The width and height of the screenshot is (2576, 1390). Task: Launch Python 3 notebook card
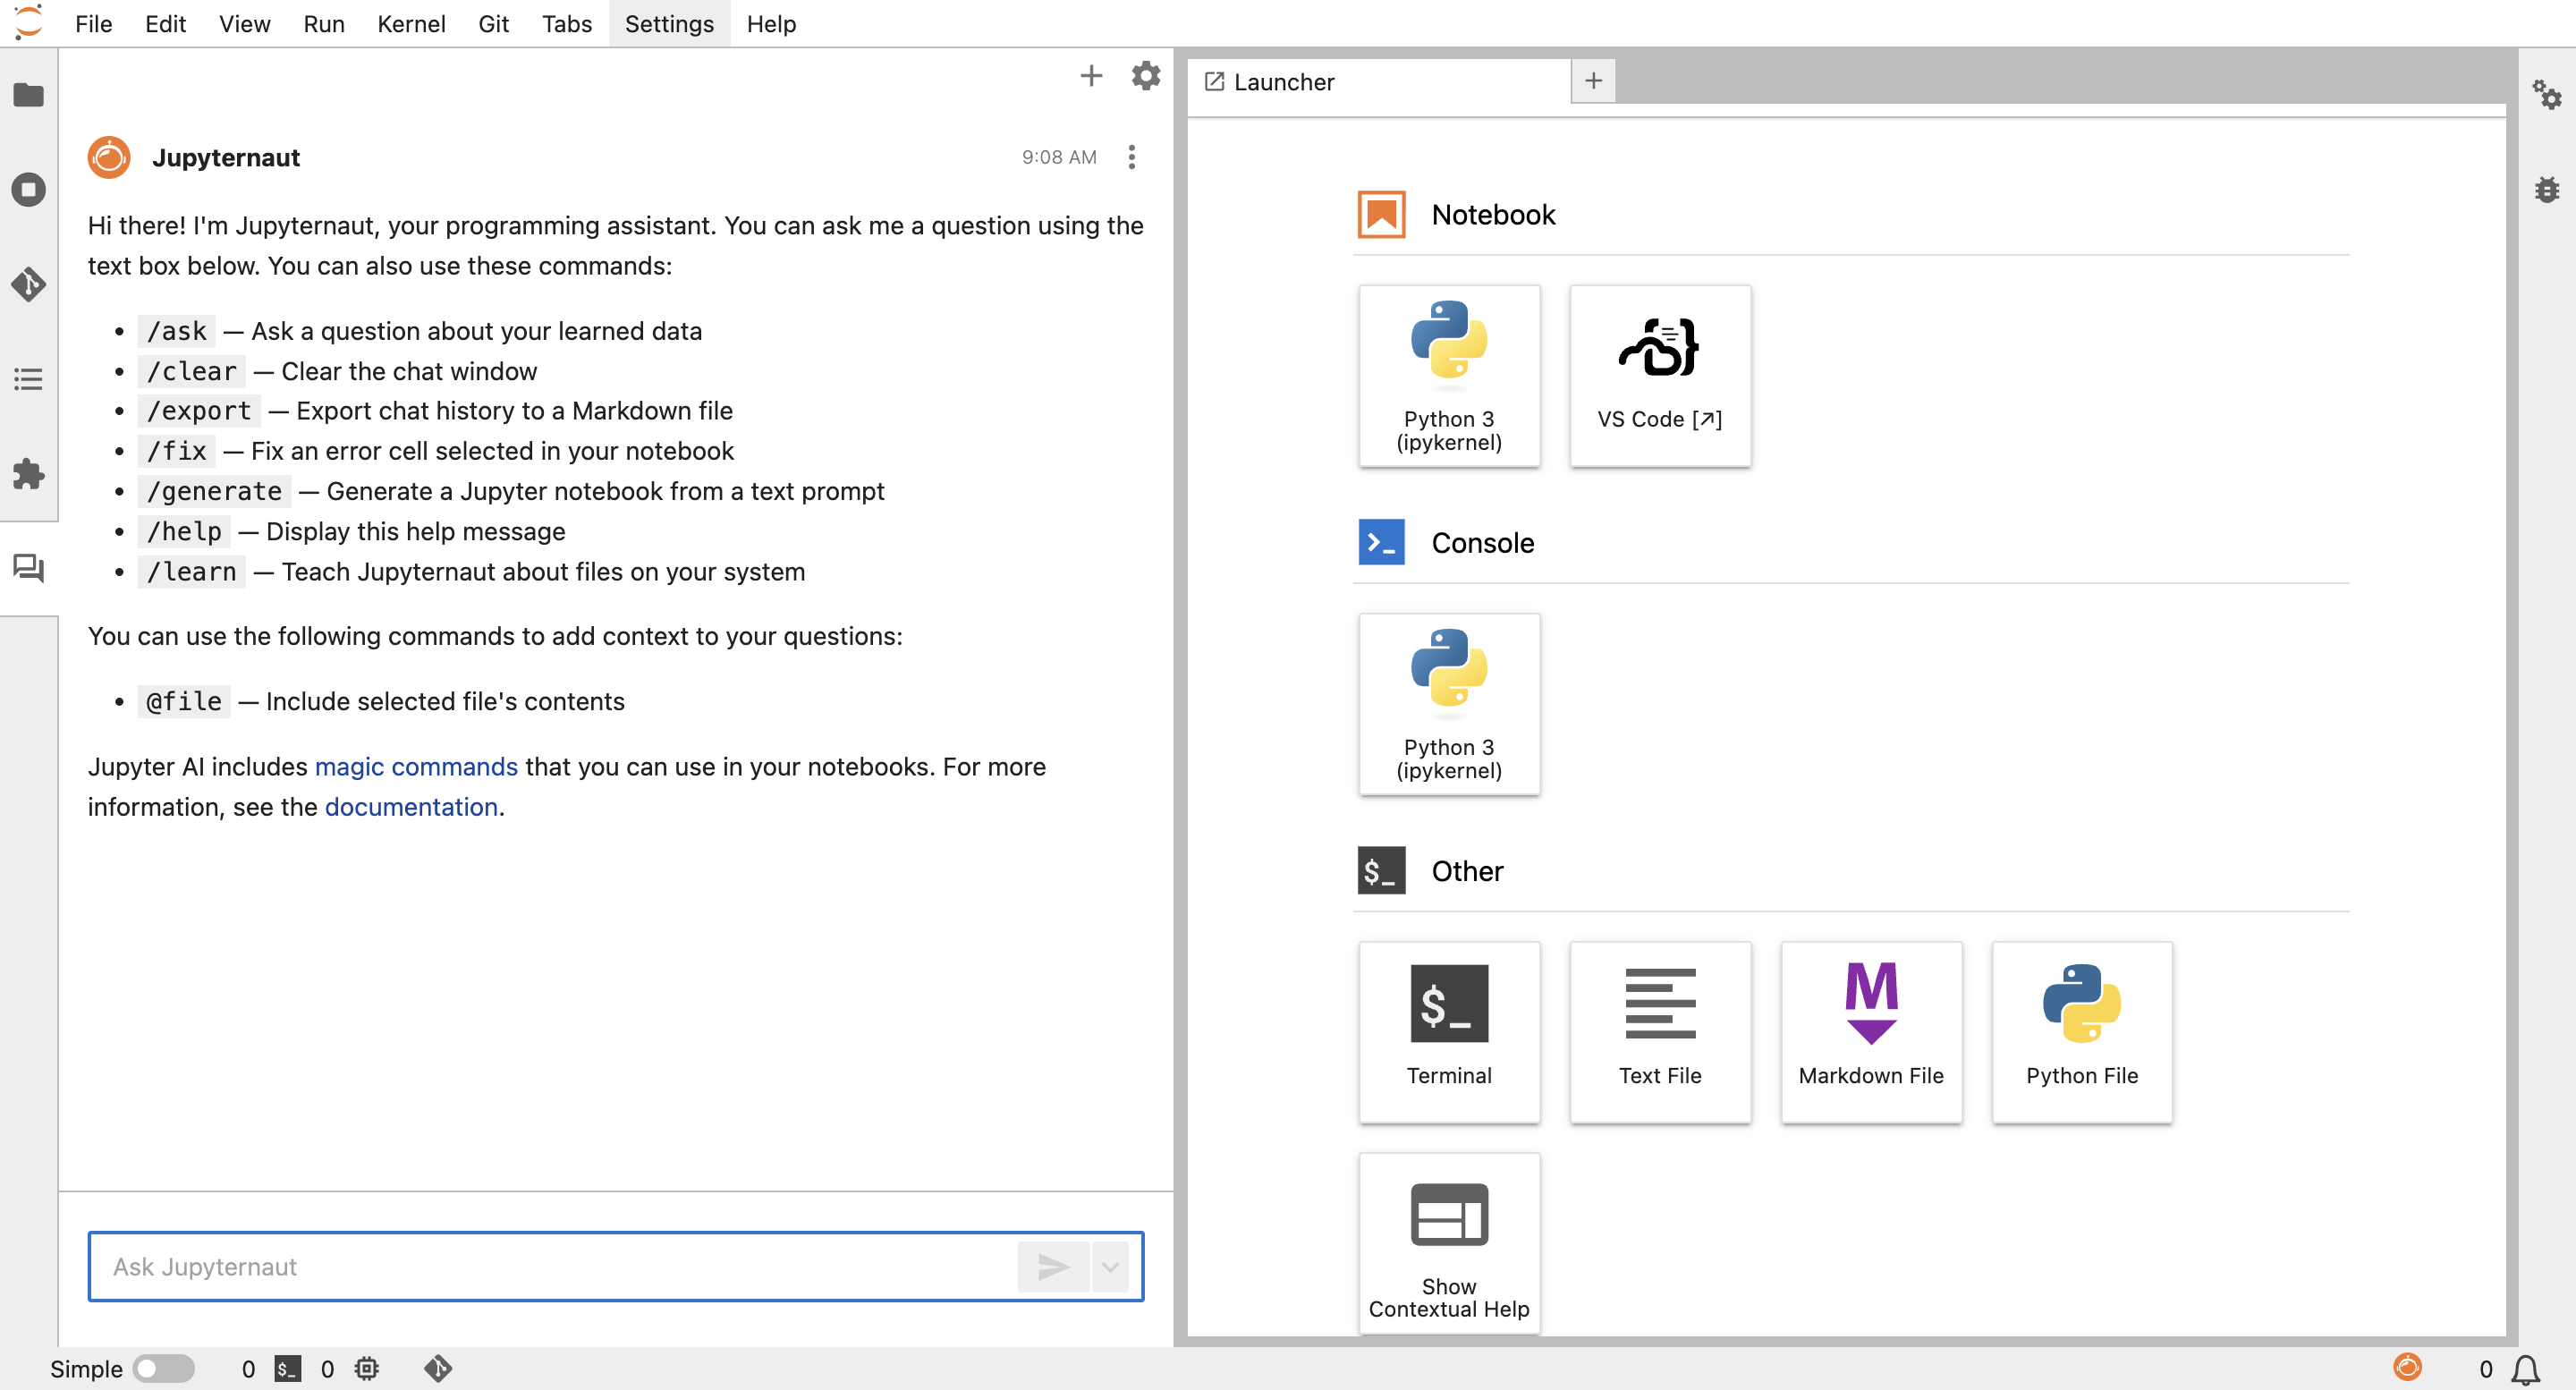[x=1449, y=376]
